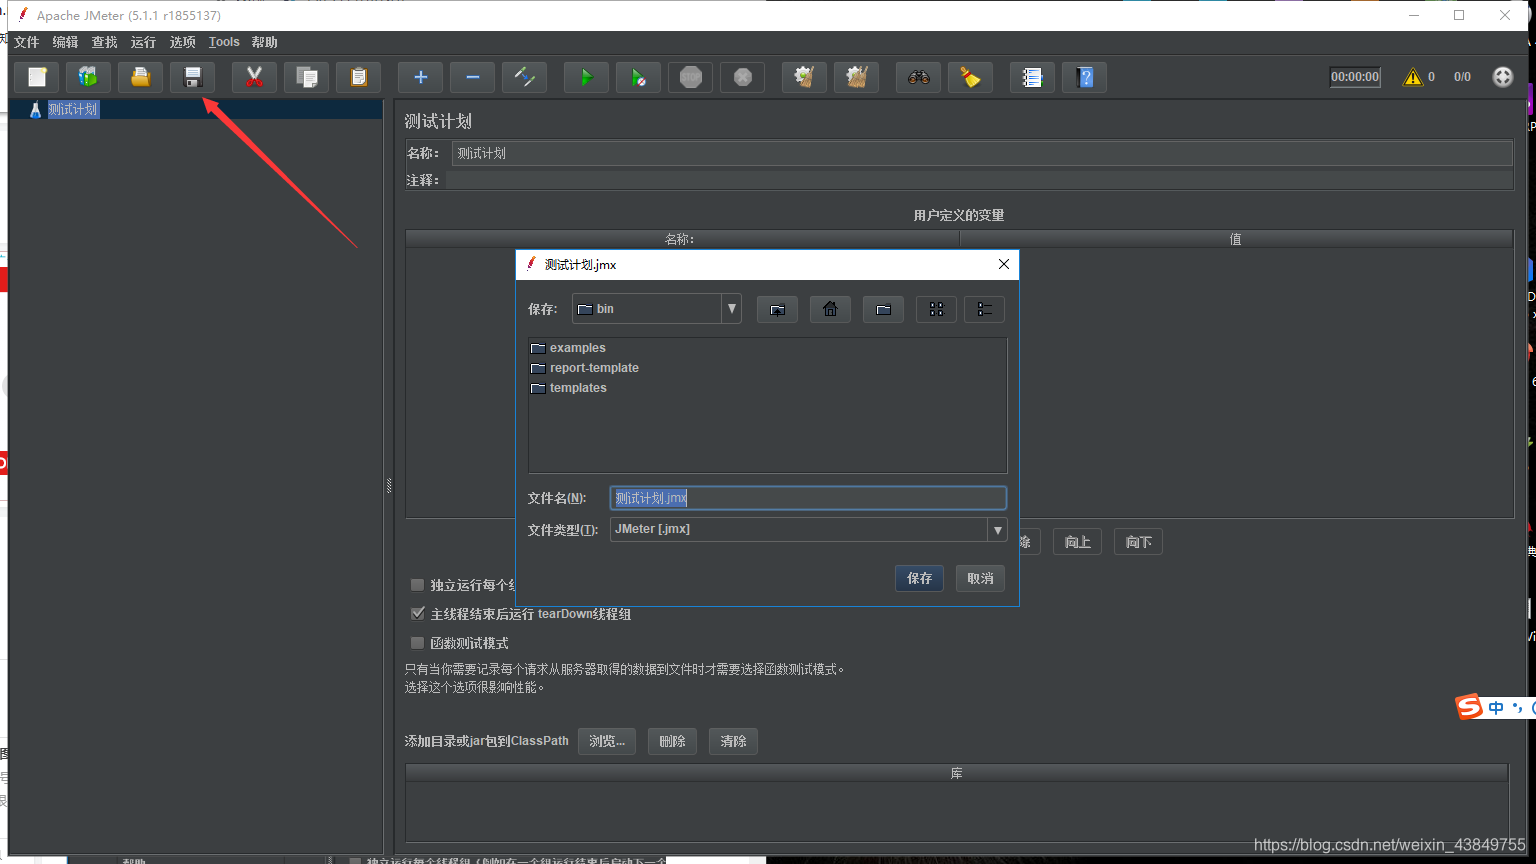
Task: Click the 名称 column header
Action: pyautogui.click(x=682, y=239)
